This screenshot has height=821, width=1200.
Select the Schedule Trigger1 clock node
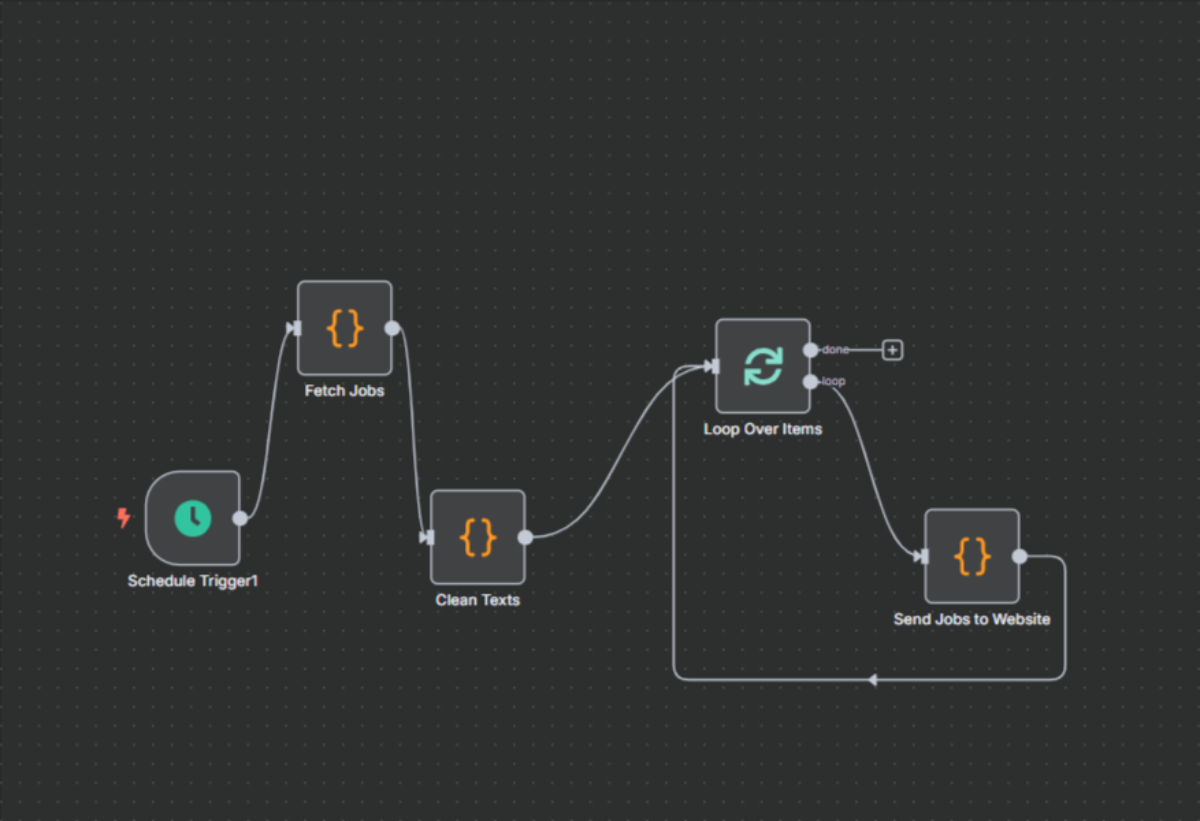(x=193, y=518)
